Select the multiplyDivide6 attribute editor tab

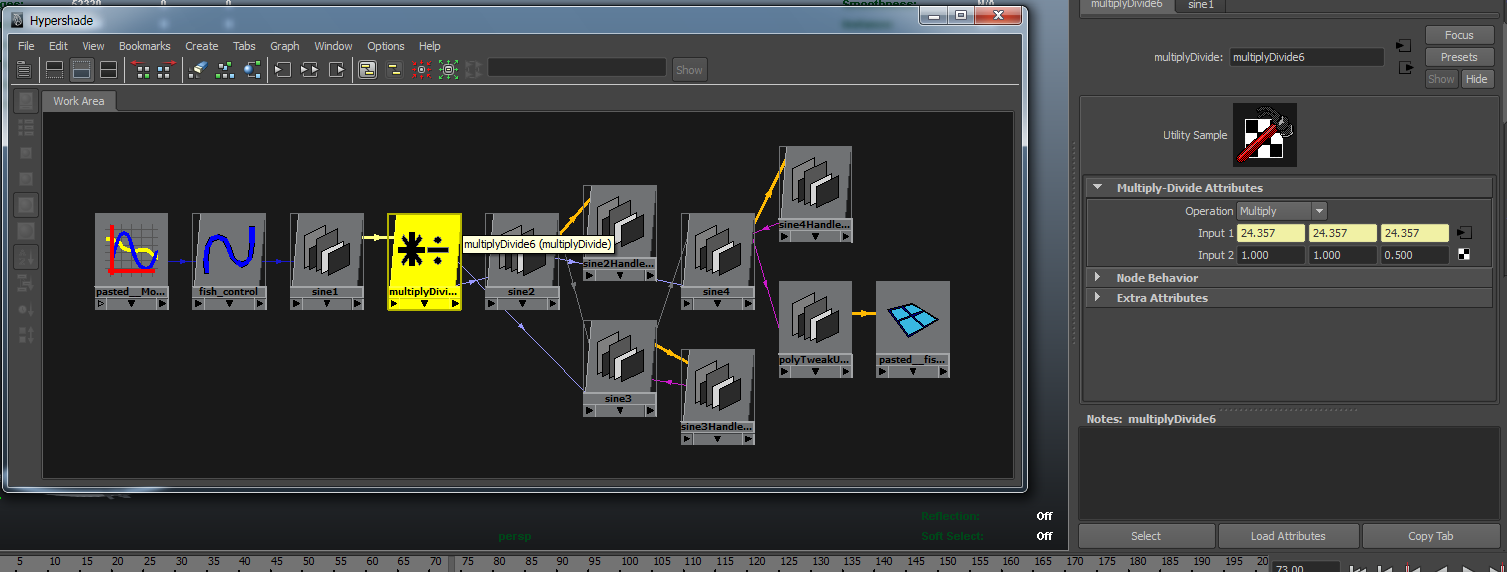pos(1126,5)
